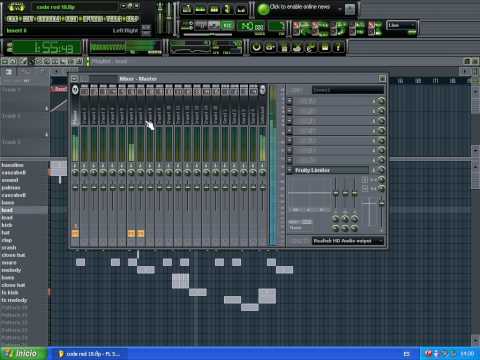Screen dimensions: 480x360
Task: Click the fifth shortcut icon above transport
Action: point(241,9)
